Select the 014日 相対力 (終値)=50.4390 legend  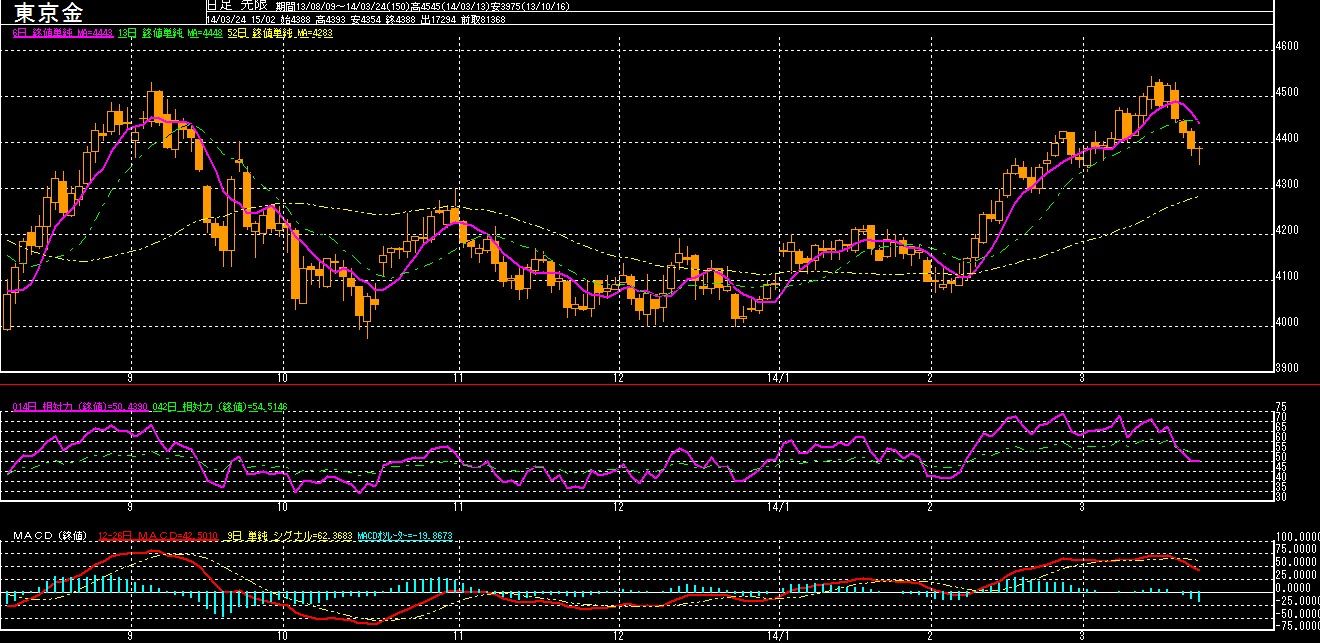click(81, 406)
